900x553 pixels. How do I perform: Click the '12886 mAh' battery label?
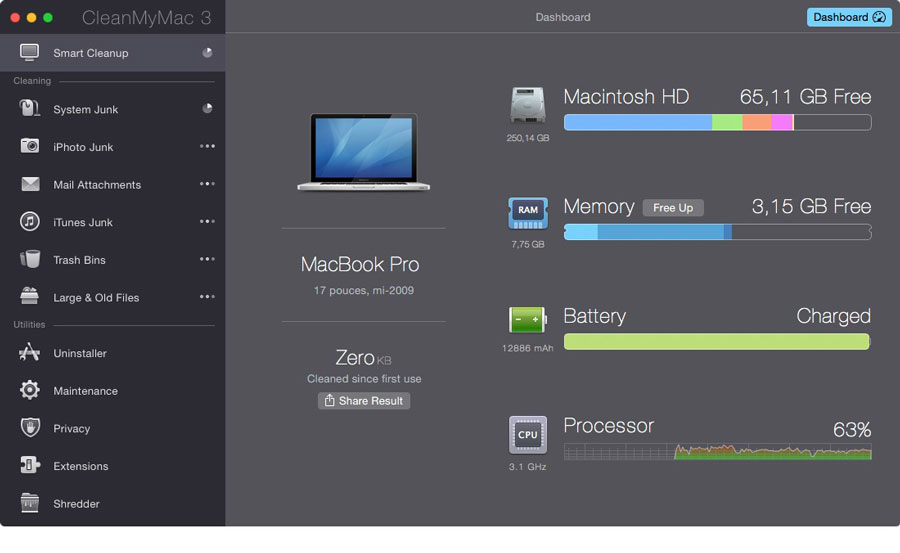coord(527,348)
